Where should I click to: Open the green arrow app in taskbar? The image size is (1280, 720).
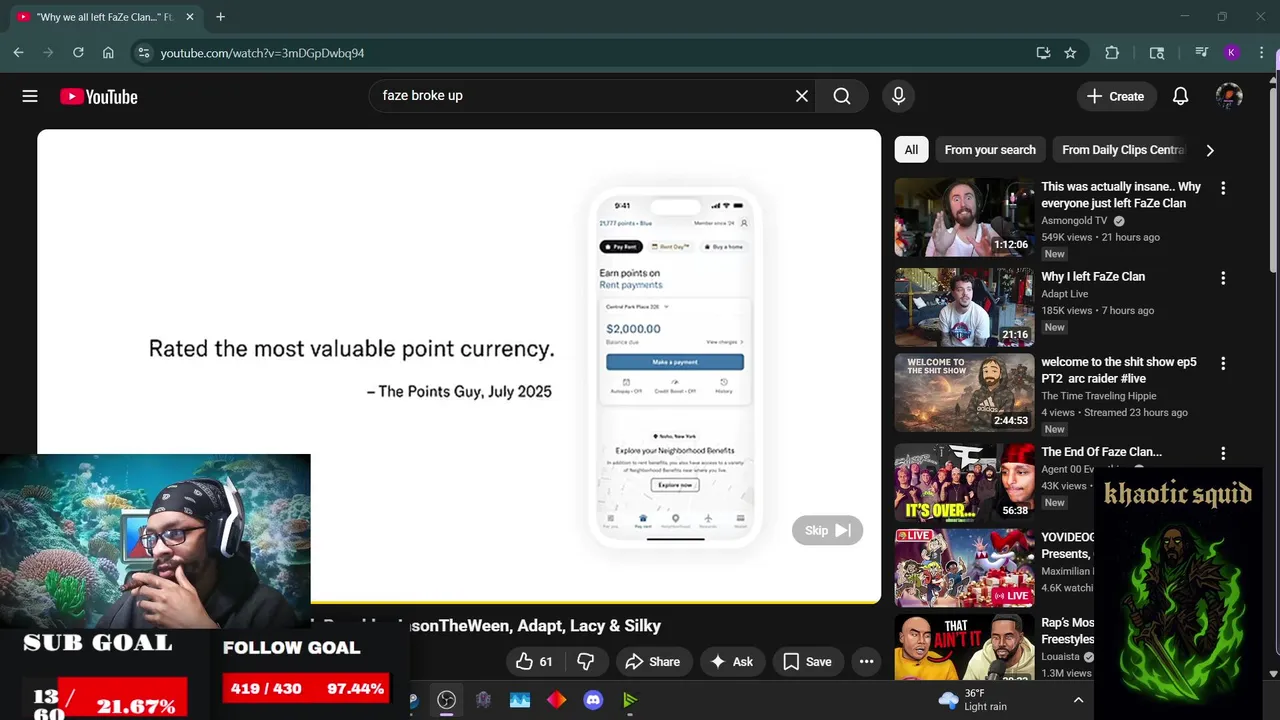tap(630, 700)
